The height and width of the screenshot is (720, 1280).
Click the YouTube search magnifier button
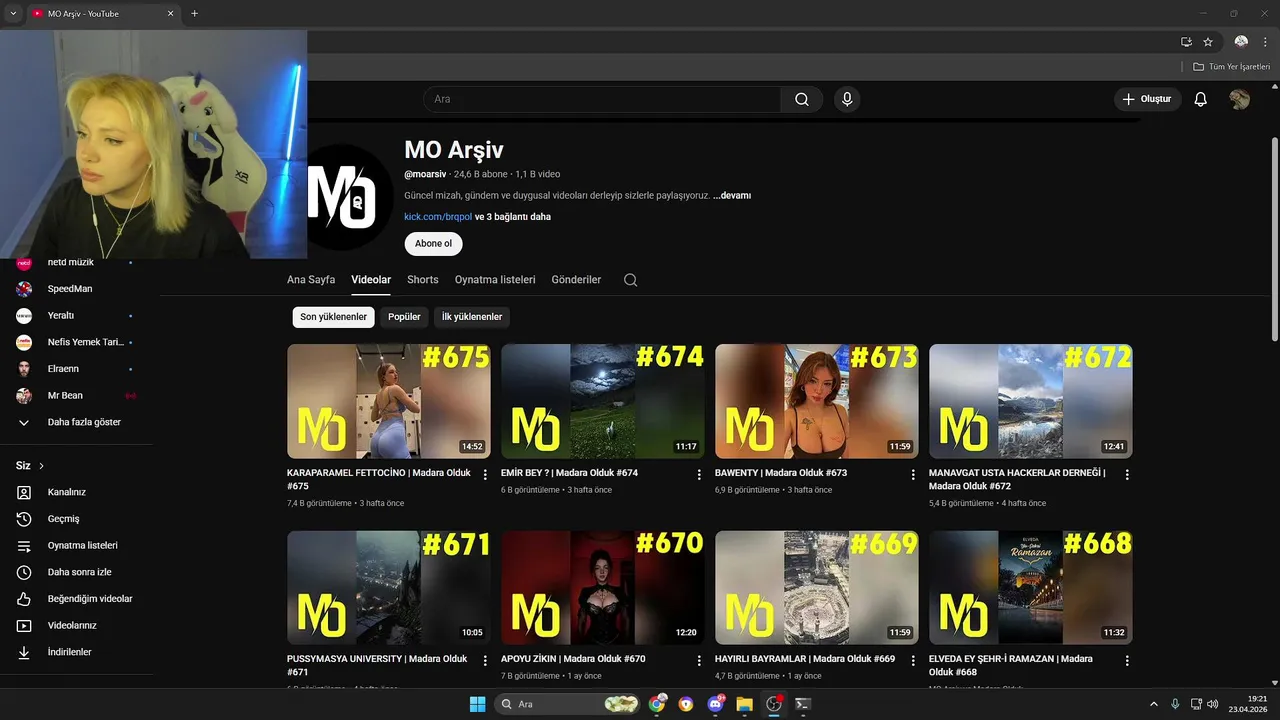(x=802, y=99)
